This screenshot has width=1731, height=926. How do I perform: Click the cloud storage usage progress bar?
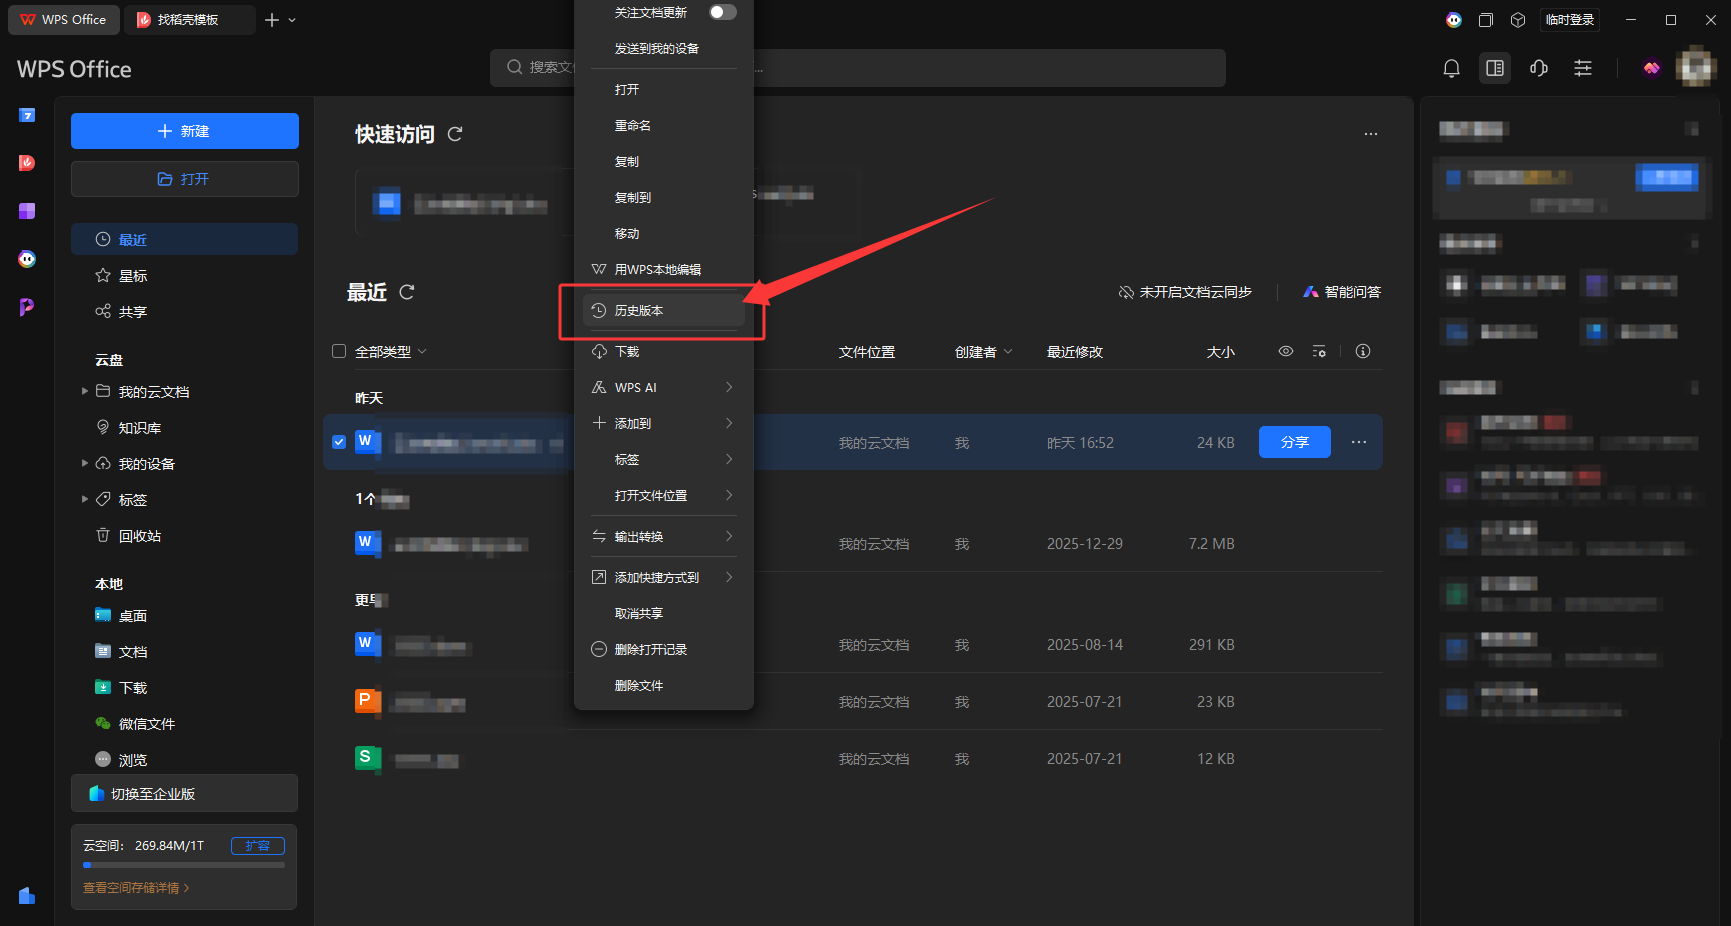coord(184,865)
